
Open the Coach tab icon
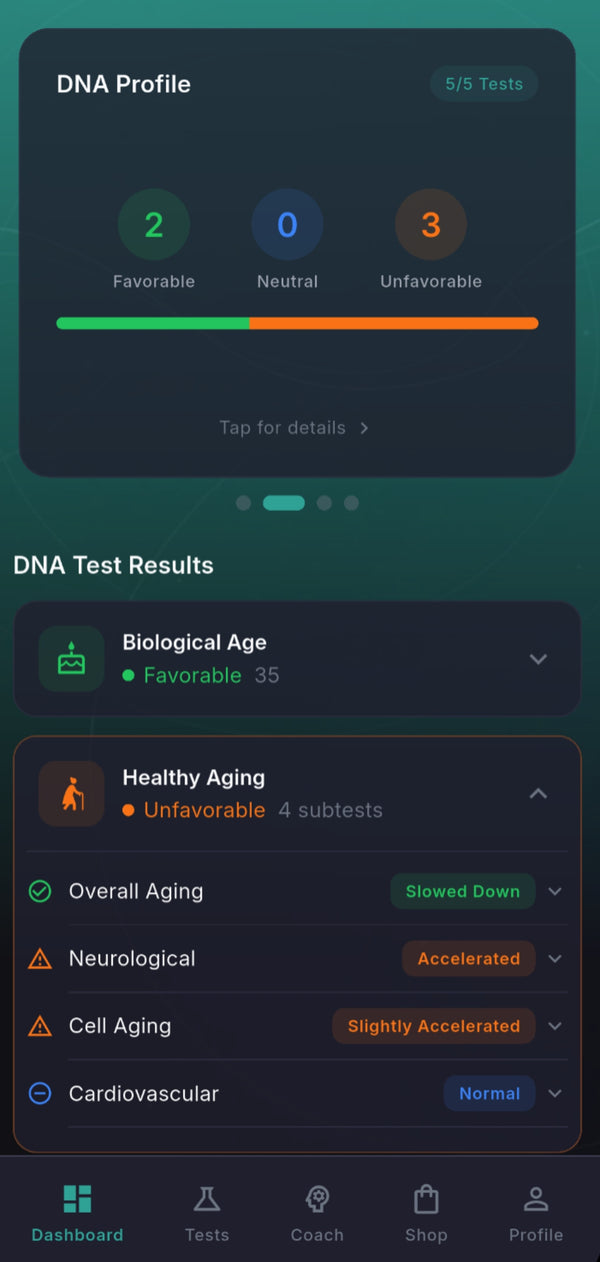pos(317,1199)
